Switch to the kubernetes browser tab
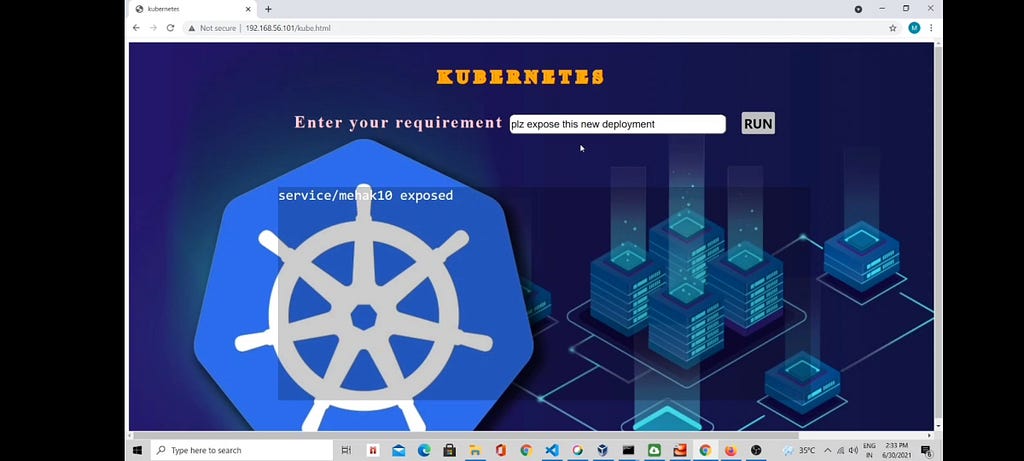This screenshot has width=1024, height=461. pyautogui.click(x=193, y=9)
